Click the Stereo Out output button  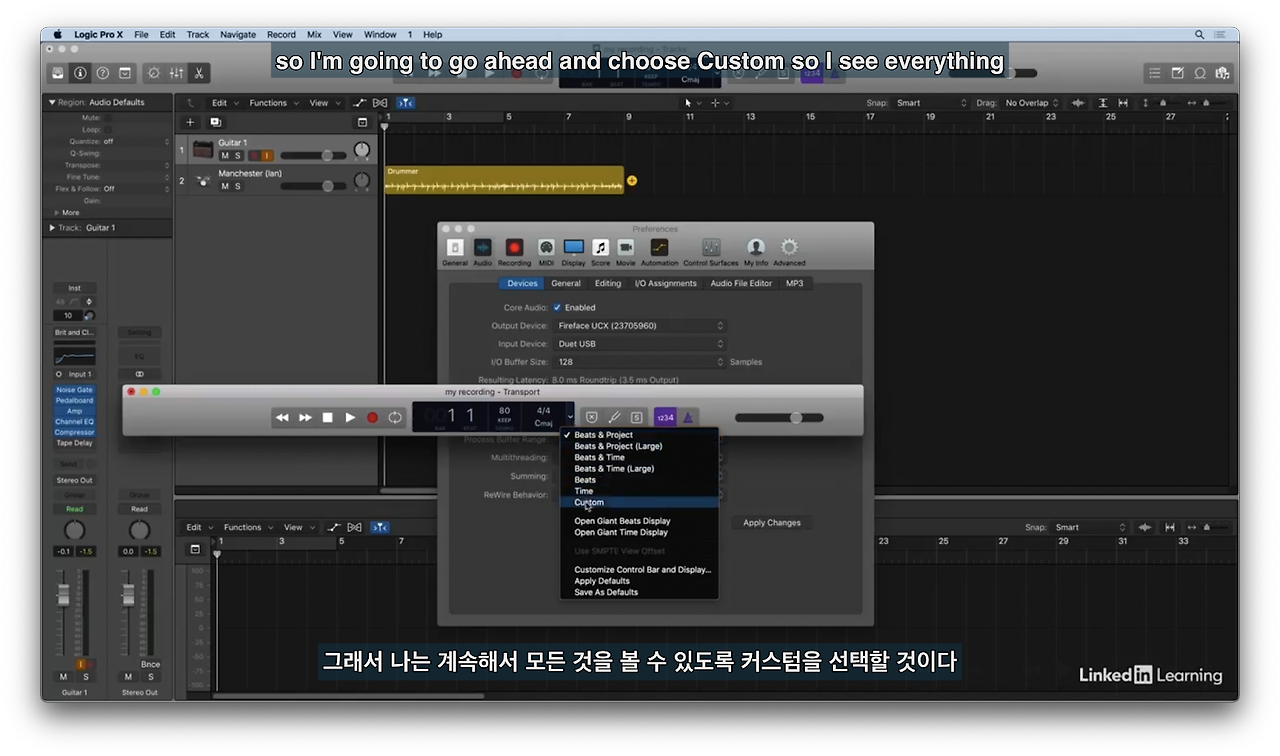[74, 481]
